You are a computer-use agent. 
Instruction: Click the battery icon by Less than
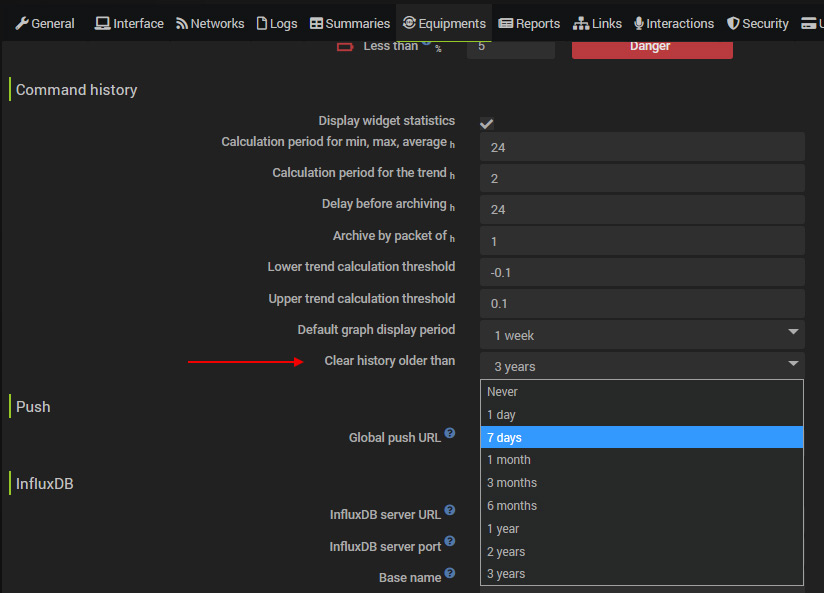pyautogui.click(x=346, y=46)
